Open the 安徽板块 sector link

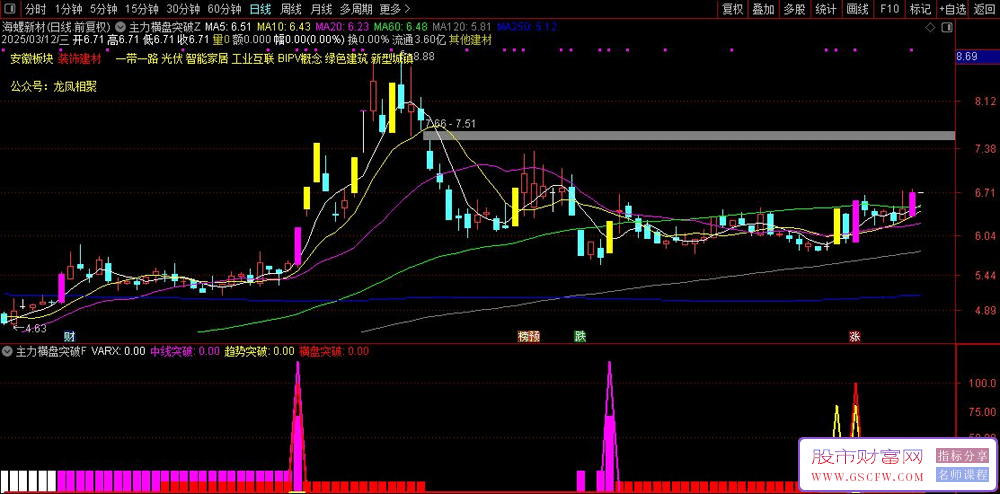[x=31, y=59]
